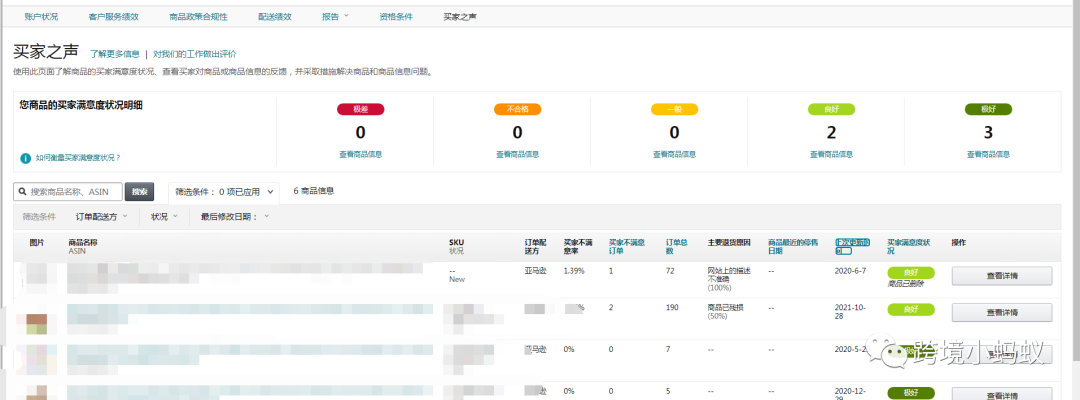Sort by the 商品最近的停售日期 column header
This screenshot has height=400, width=1080.
click(x=793, y=246)
